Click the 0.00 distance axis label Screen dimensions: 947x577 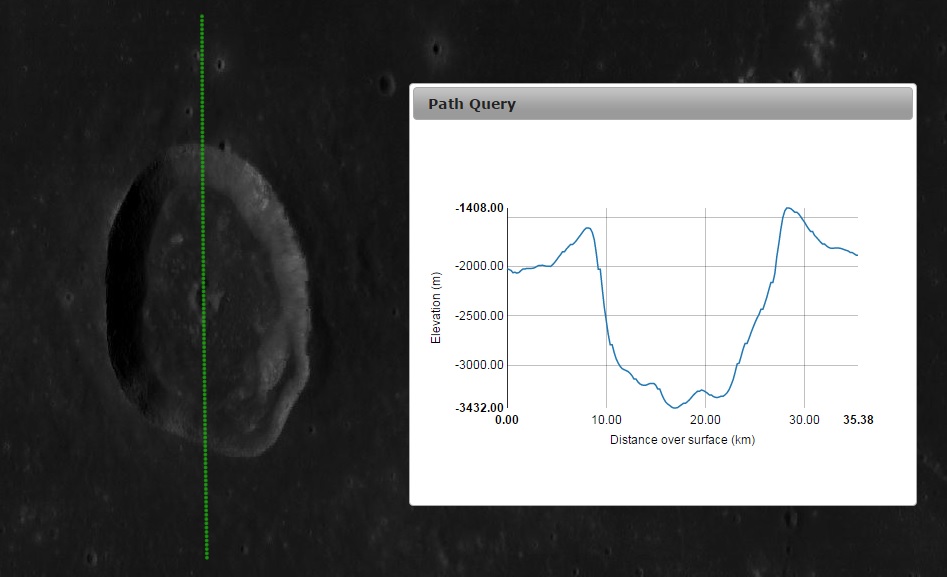coord(507,420)
